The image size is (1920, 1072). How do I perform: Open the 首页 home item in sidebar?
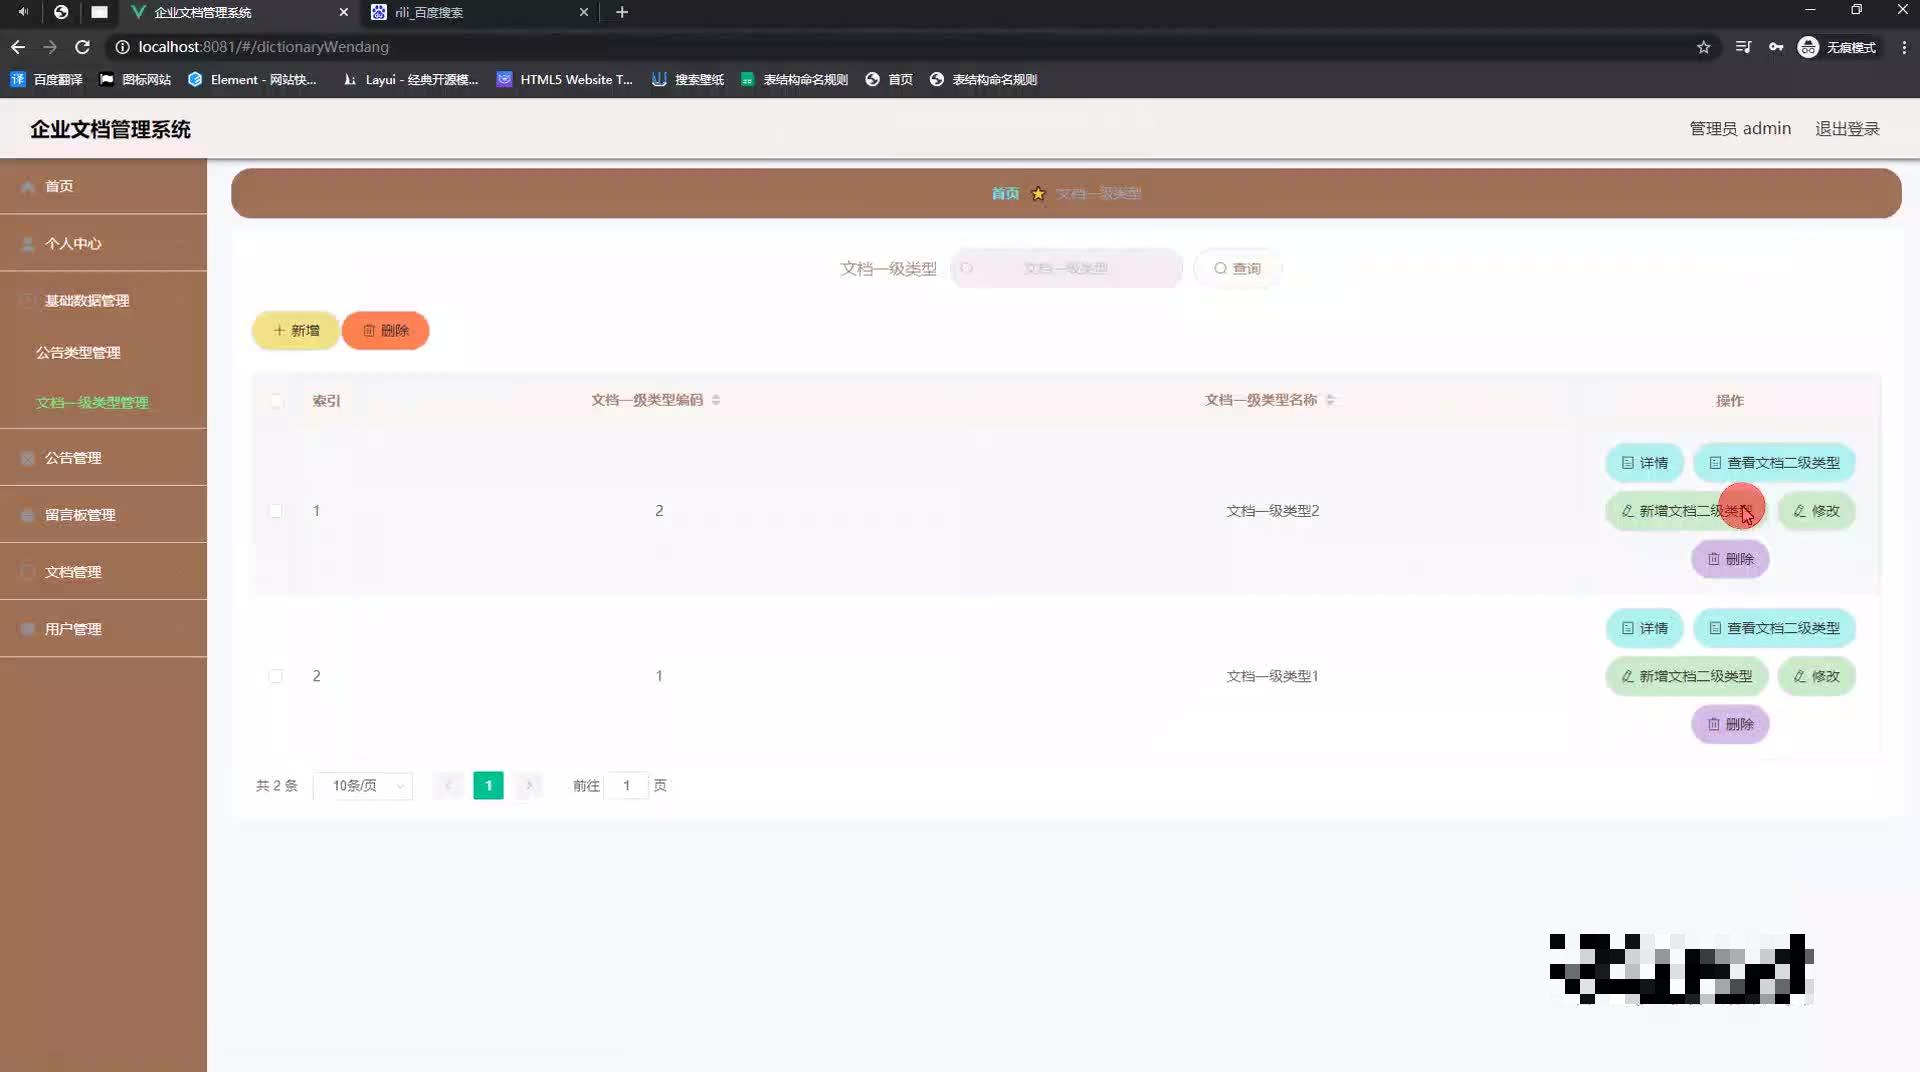[x=58, y=186]
